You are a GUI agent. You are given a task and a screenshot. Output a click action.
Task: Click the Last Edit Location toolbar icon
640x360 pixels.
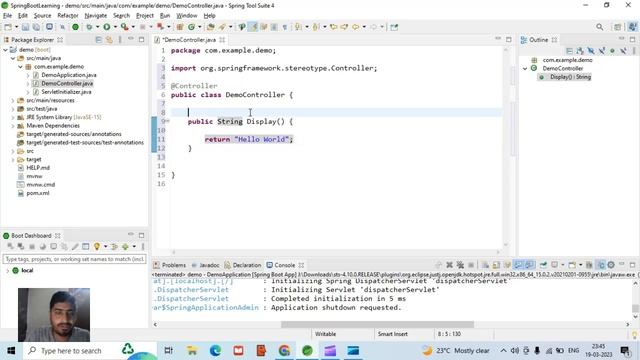[333, 27]
